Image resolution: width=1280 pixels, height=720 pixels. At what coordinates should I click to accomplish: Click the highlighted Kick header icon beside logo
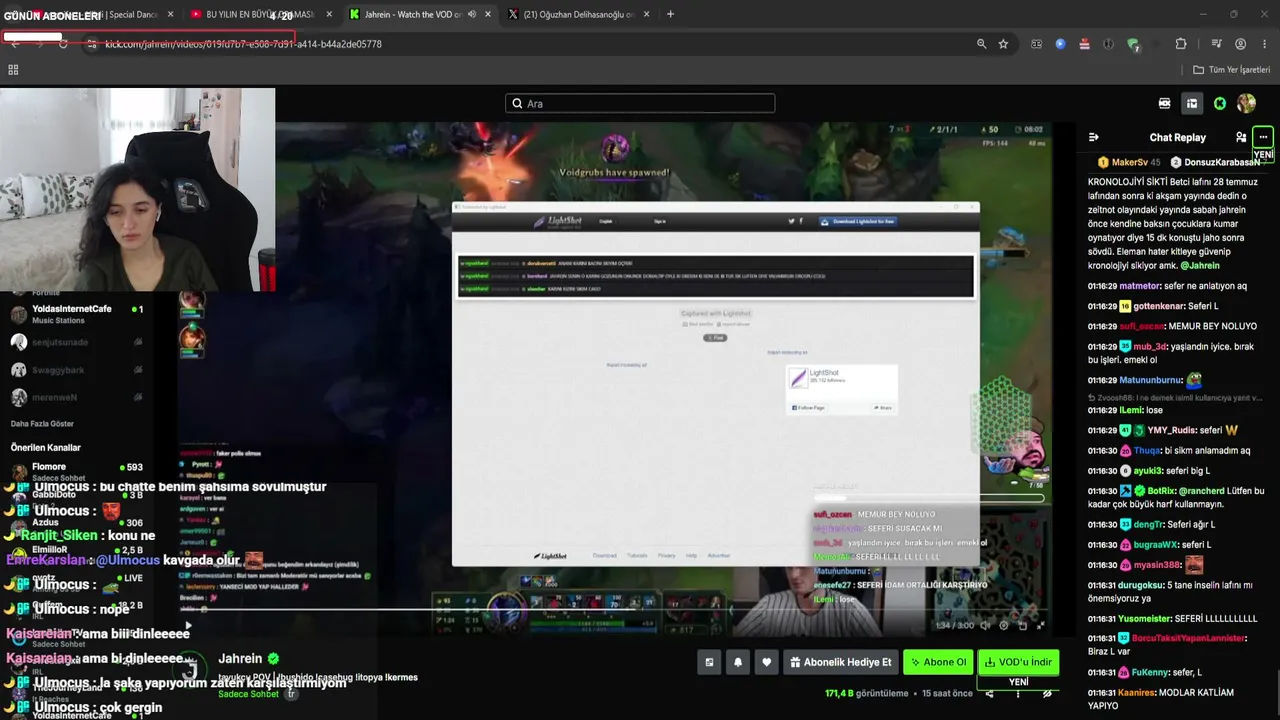[1192, 103]
